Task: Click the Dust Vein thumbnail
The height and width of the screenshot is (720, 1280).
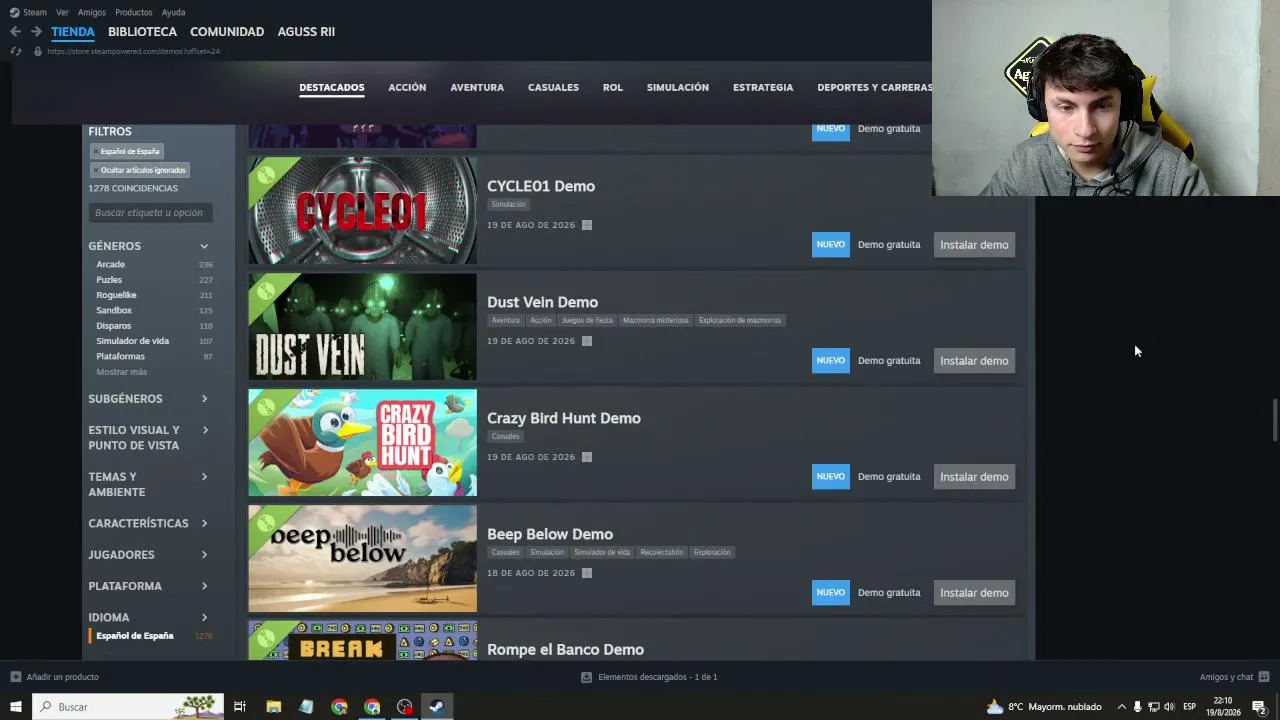Action: pyautogui.click(x=362, y=326)
